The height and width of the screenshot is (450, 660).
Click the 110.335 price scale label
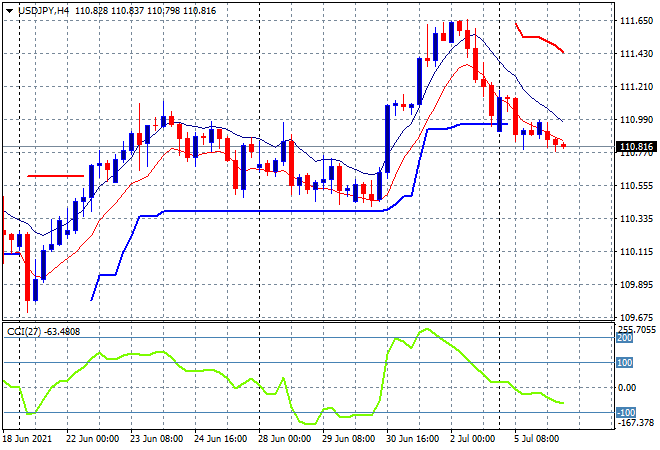pyautogui.click(x=637, y=218)
